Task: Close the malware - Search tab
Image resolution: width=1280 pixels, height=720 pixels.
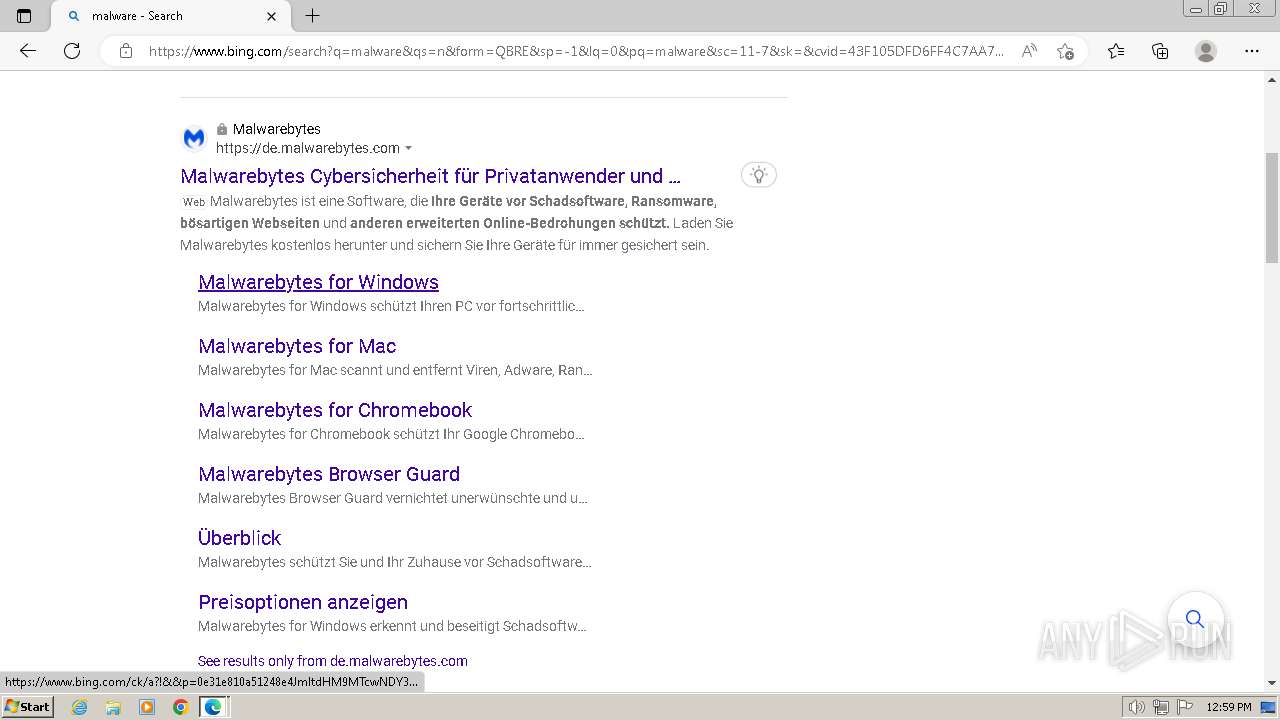Action: tap(272, 16)
